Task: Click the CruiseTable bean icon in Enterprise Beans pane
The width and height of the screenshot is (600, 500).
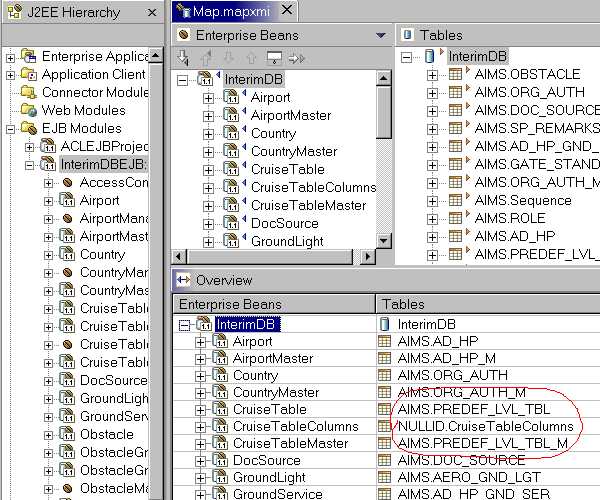Action: [x=229, y=169]
